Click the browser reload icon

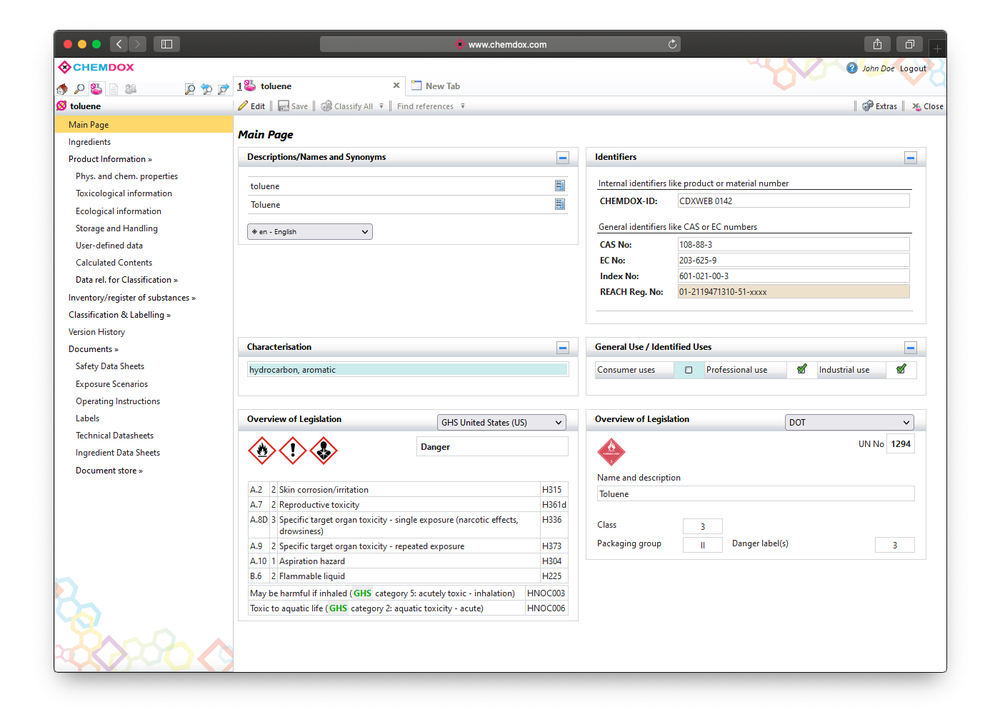[672, 44]
